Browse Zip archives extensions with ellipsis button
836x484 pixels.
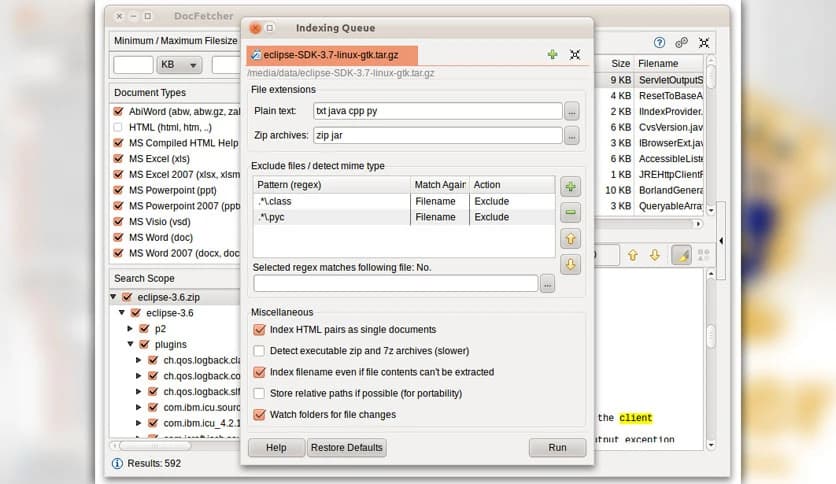click(572, 136)
